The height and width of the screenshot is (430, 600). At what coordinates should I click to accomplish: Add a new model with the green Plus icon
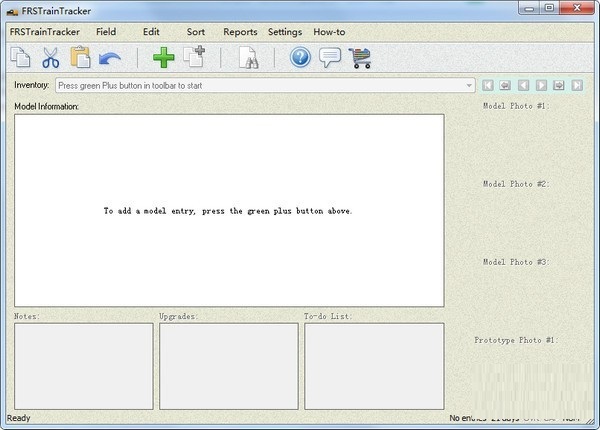coord(164,58)
